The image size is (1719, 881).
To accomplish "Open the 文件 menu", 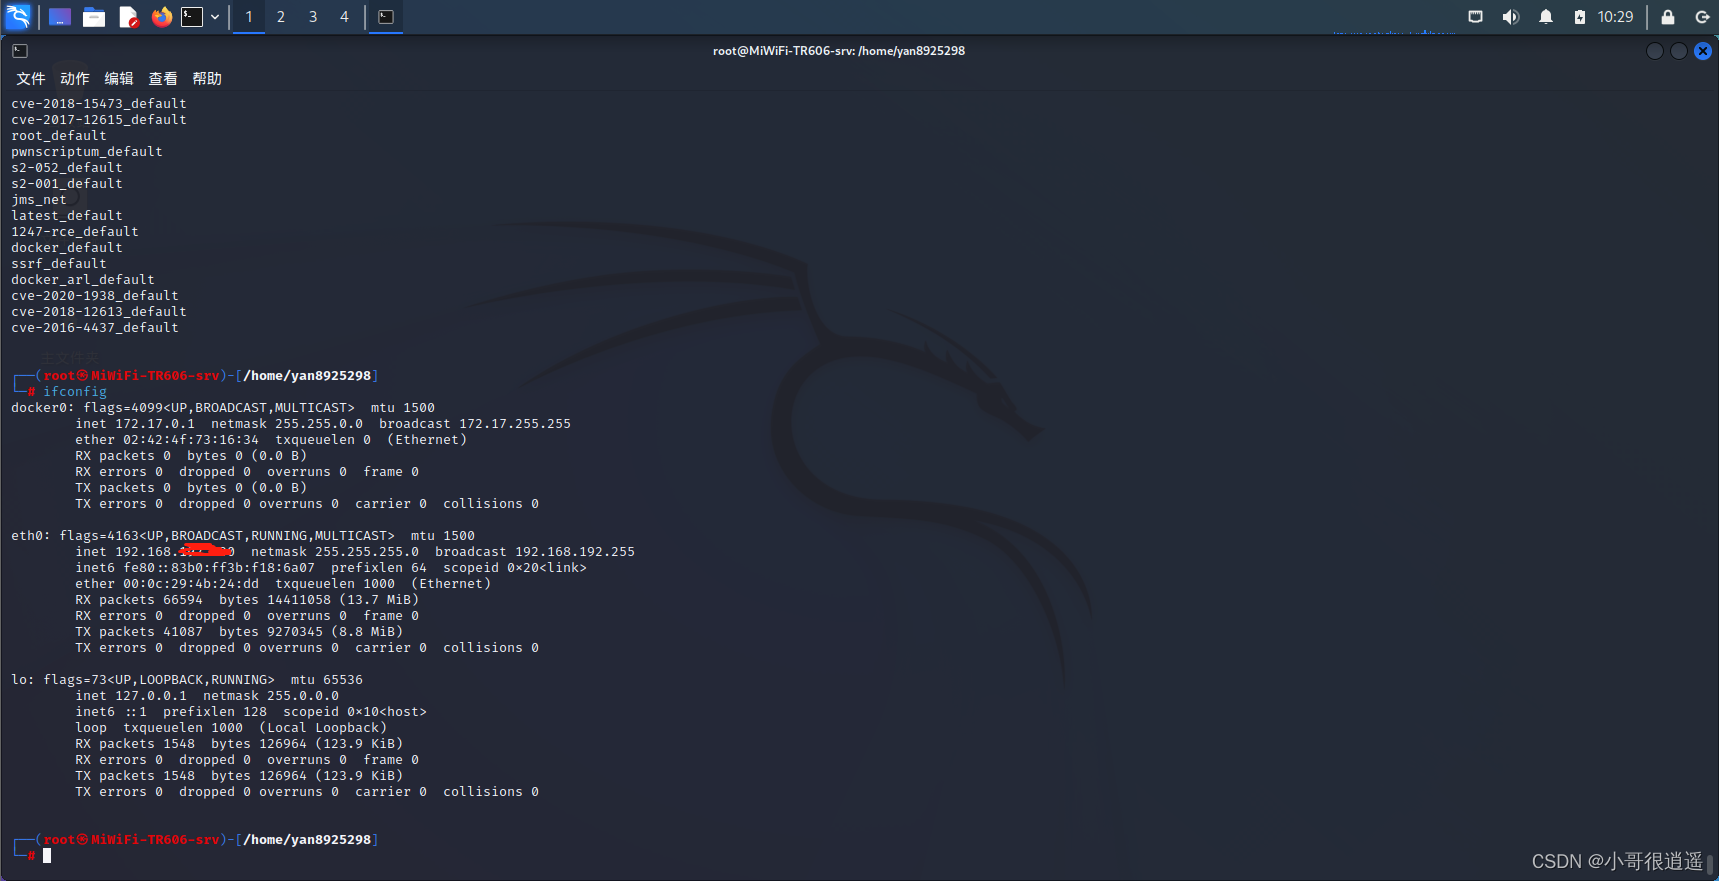I will tap(31, 79).
